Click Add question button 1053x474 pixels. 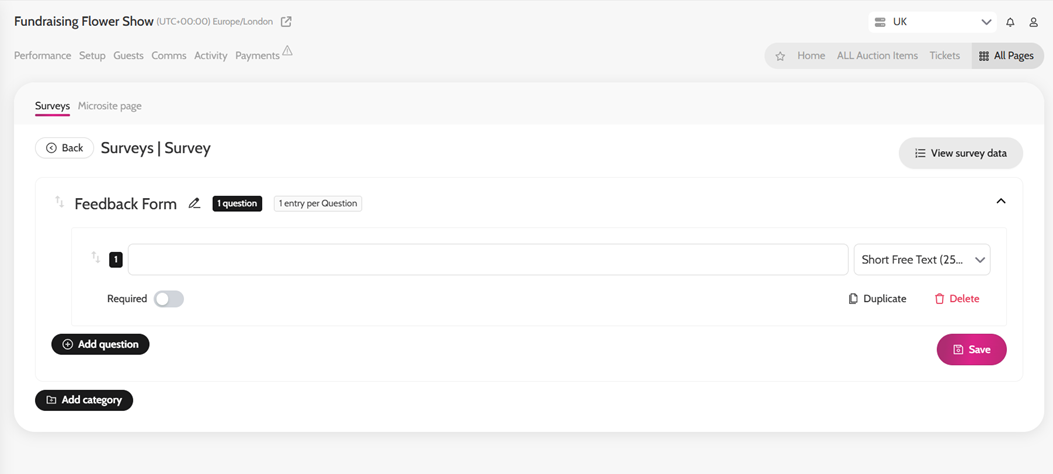click(x=100, y=344)
